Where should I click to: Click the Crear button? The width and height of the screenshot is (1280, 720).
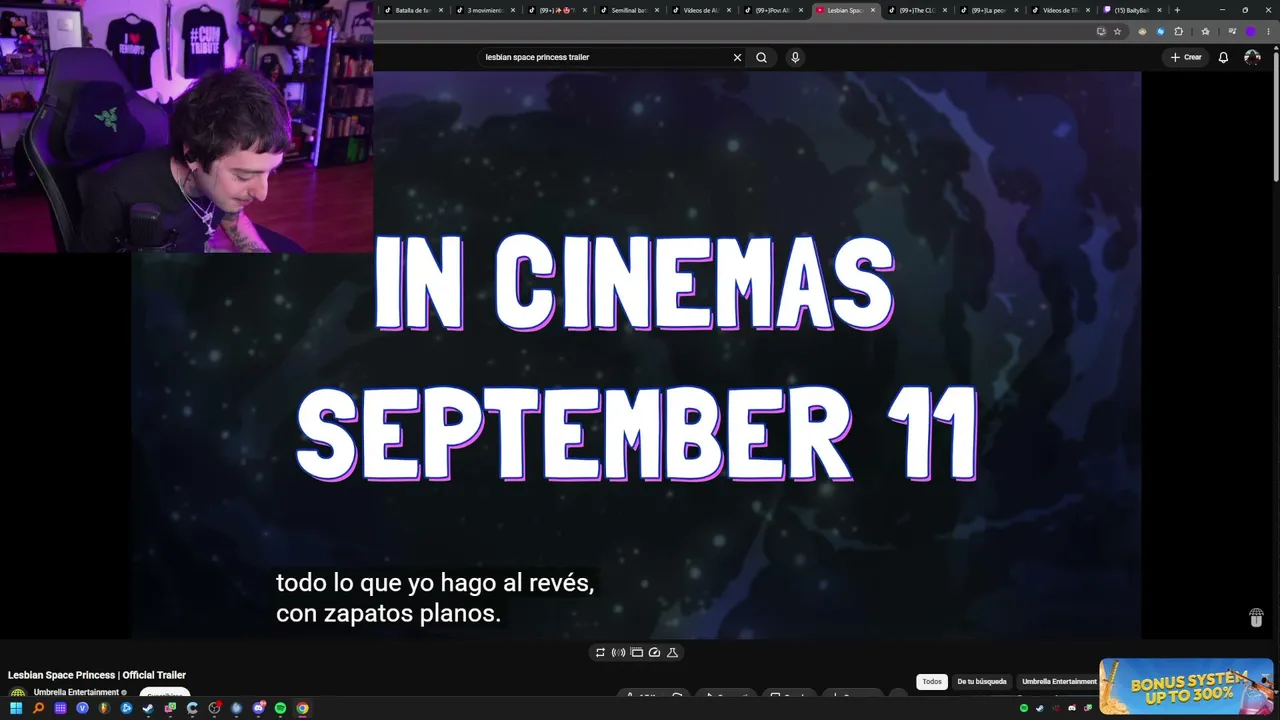click(x=1186, y=57)
